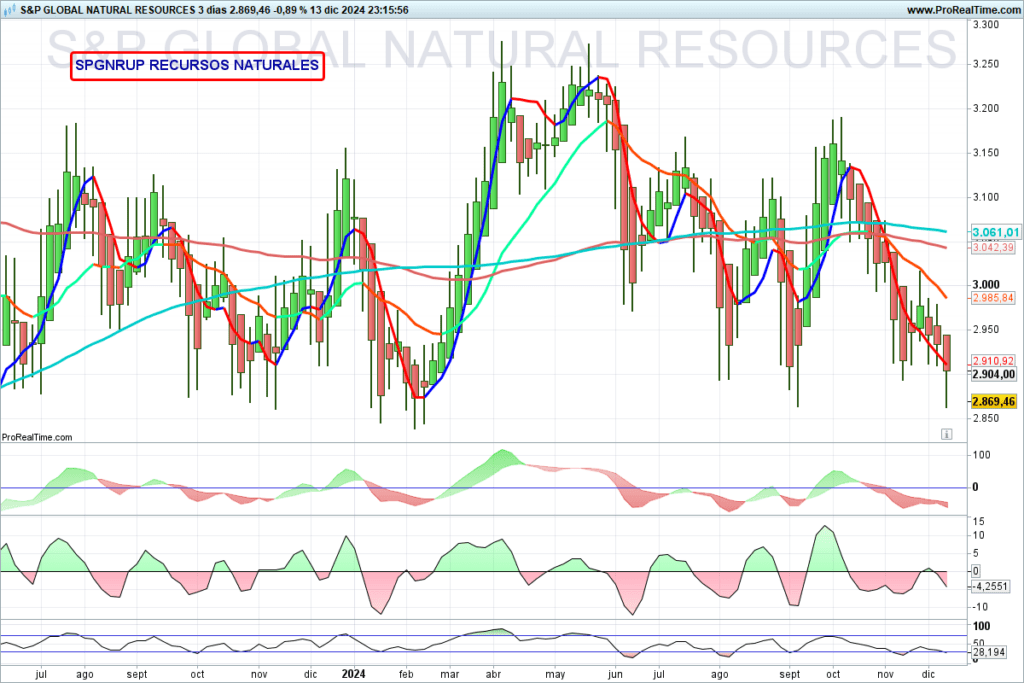Screen dimensions: 1024x683
Task: Click the 'jun' label on the time axis
Action: coord(615,674)
